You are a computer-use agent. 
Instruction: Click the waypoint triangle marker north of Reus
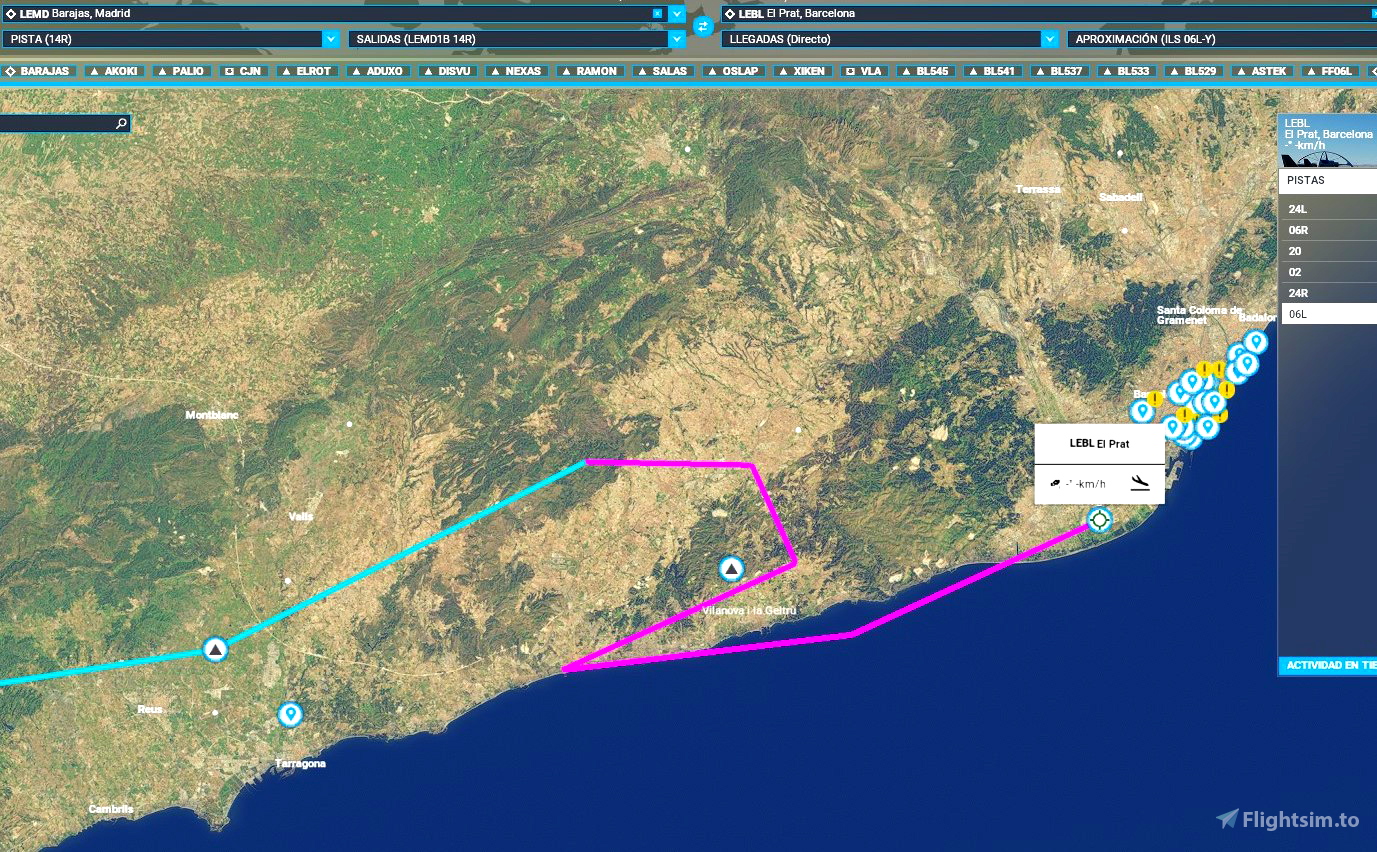[x=215, y=649]
